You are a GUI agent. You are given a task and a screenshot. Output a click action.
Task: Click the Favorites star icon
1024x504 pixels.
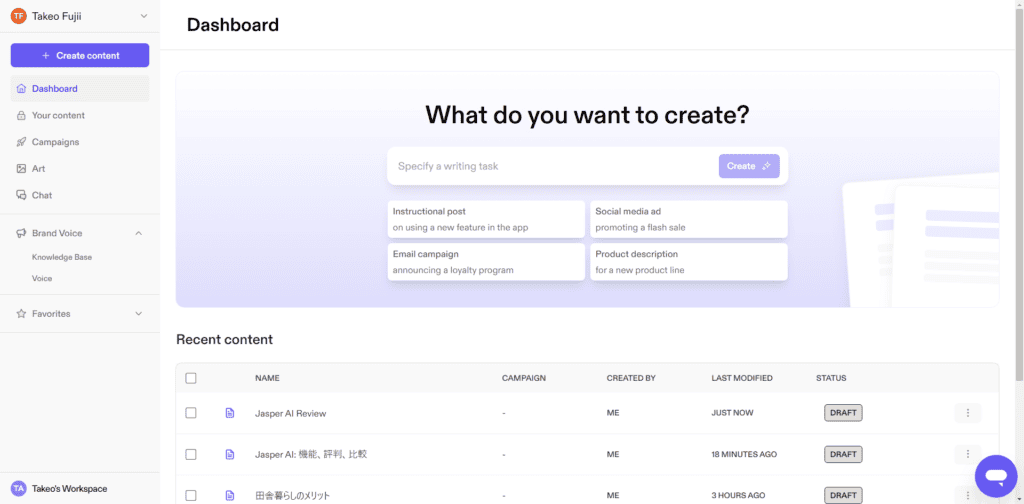(21, 314)
